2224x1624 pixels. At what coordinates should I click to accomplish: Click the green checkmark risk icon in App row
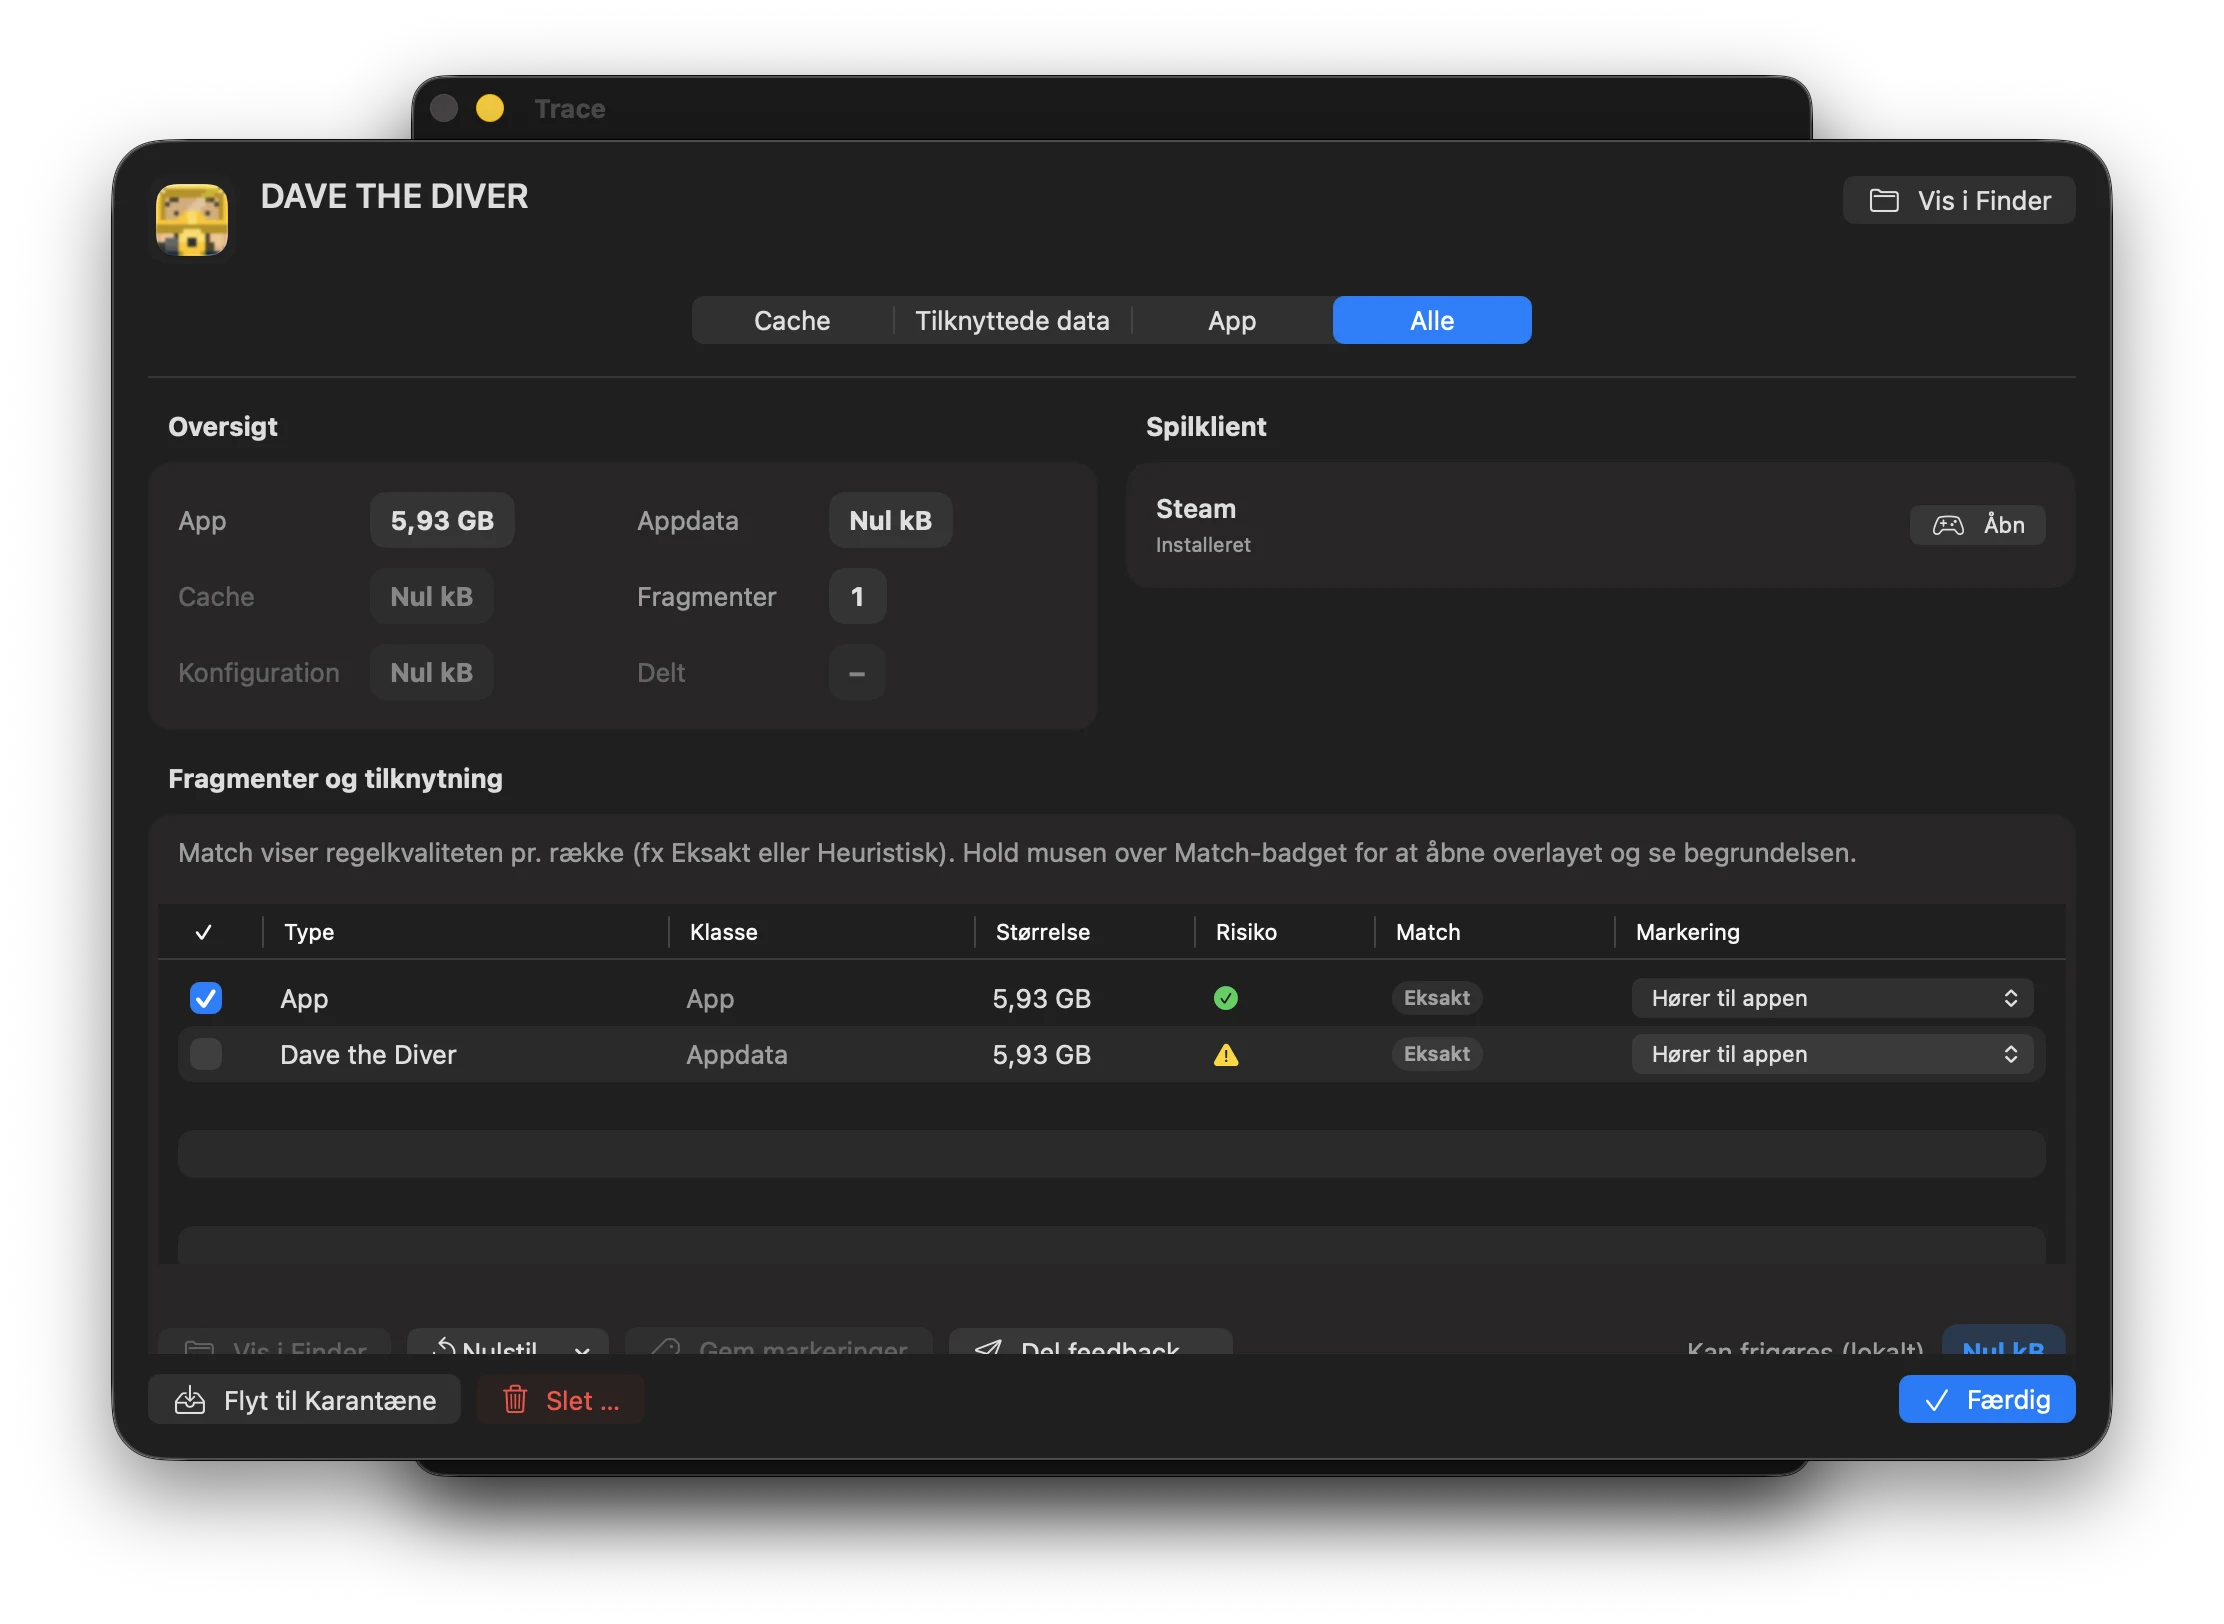1225,998
